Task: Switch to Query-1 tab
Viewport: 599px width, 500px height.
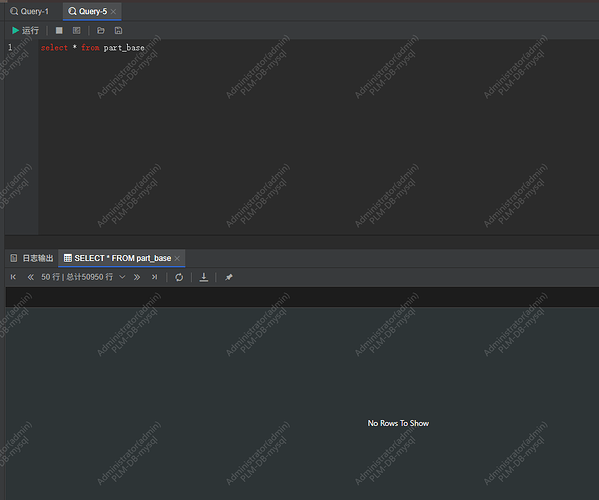Action: pyautogui.click(x=30, y=11)
